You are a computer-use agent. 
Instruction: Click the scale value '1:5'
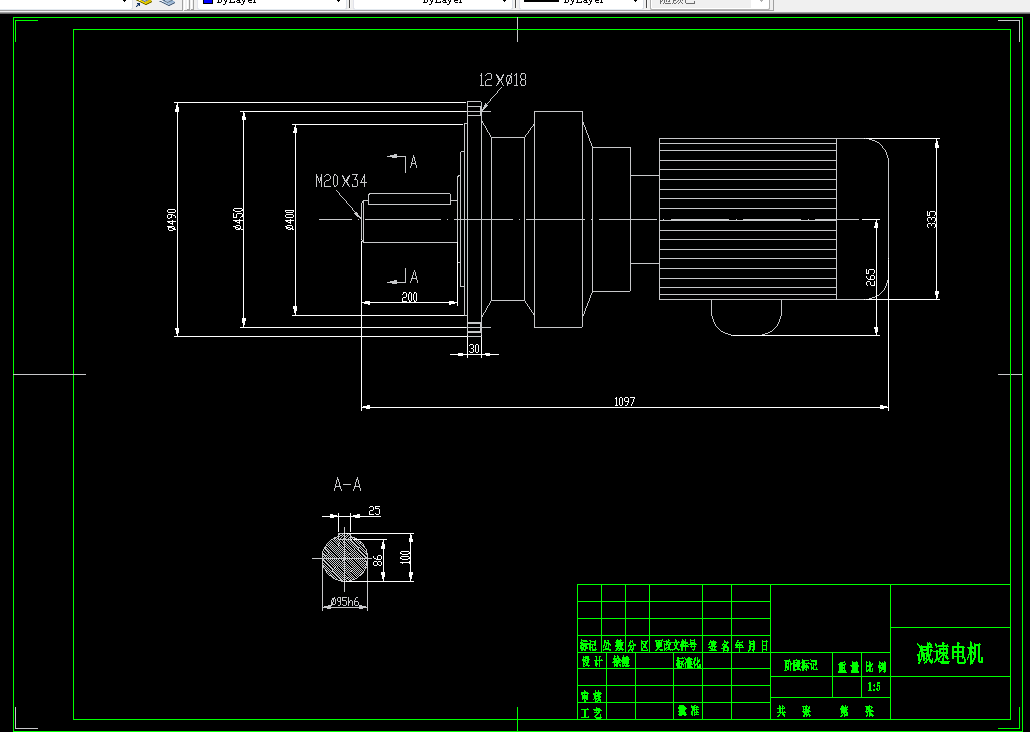click(x=874, y=687)
